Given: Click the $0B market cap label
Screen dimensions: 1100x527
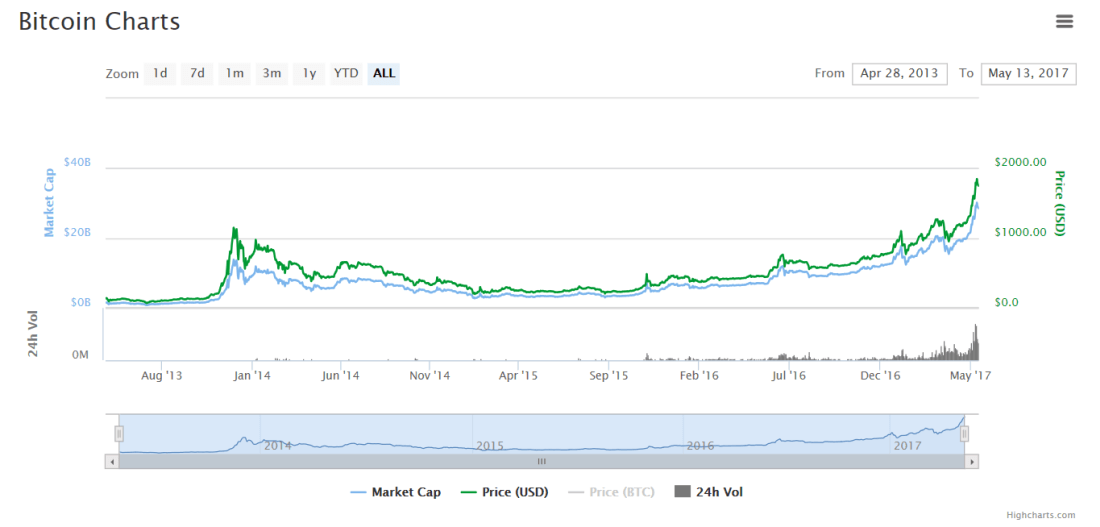Looking at the screenshot, I should pos(80,302).
